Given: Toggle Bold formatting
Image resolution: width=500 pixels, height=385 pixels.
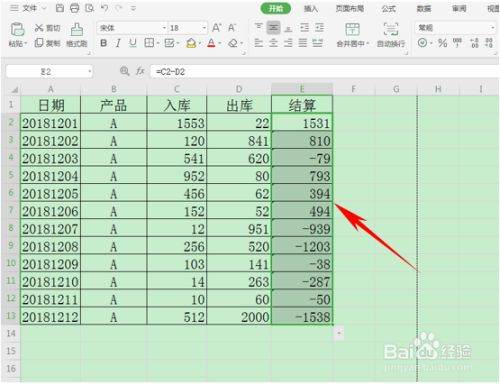Looking at the screenshot, I should [x=104, y=43].
